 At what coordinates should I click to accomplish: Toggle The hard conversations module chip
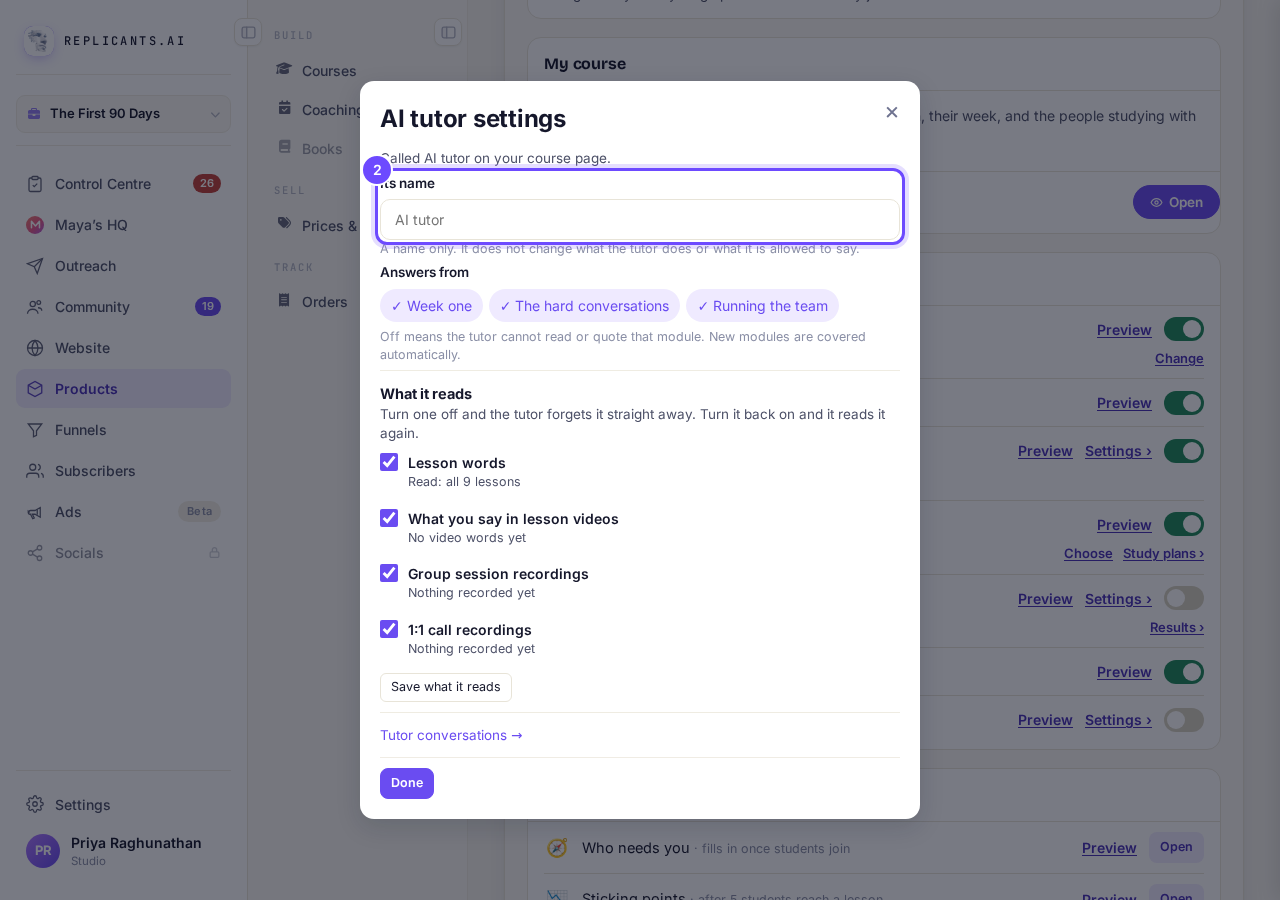[584, 306]
